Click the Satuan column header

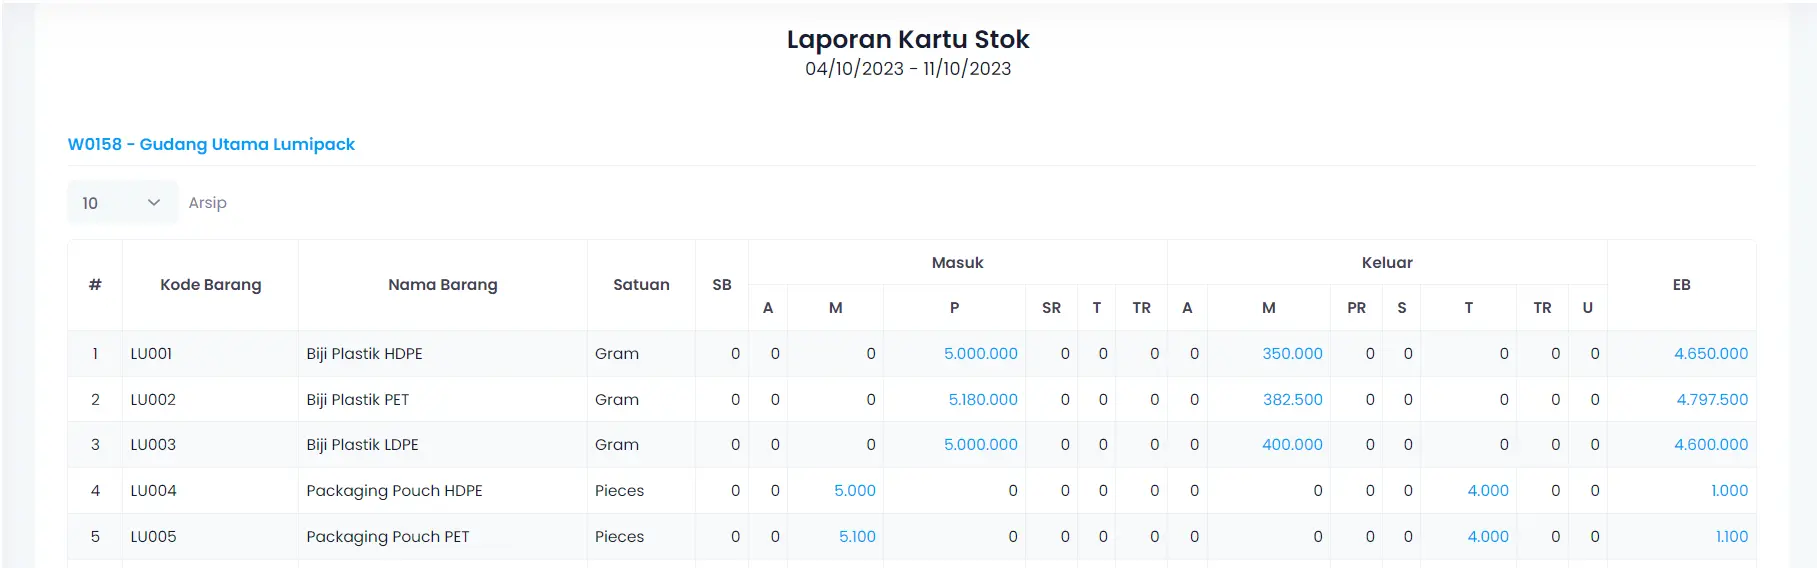click(x=641, y=285)
